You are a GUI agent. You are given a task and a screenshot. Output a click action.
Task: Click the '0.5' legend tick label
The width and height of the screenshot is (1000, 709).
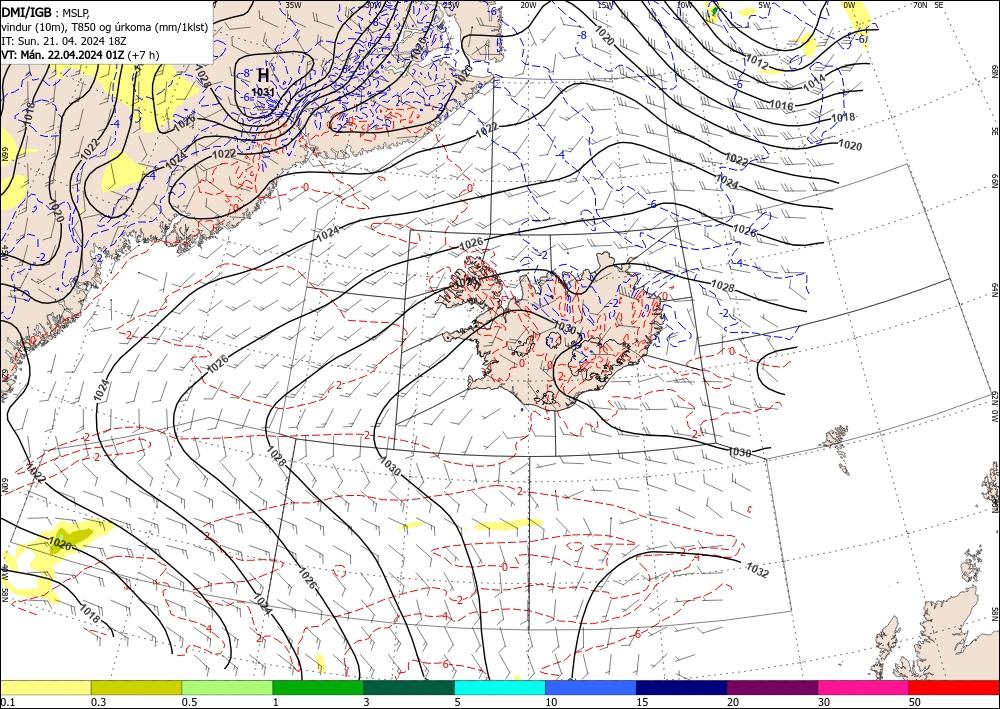(x=189, y=702)
